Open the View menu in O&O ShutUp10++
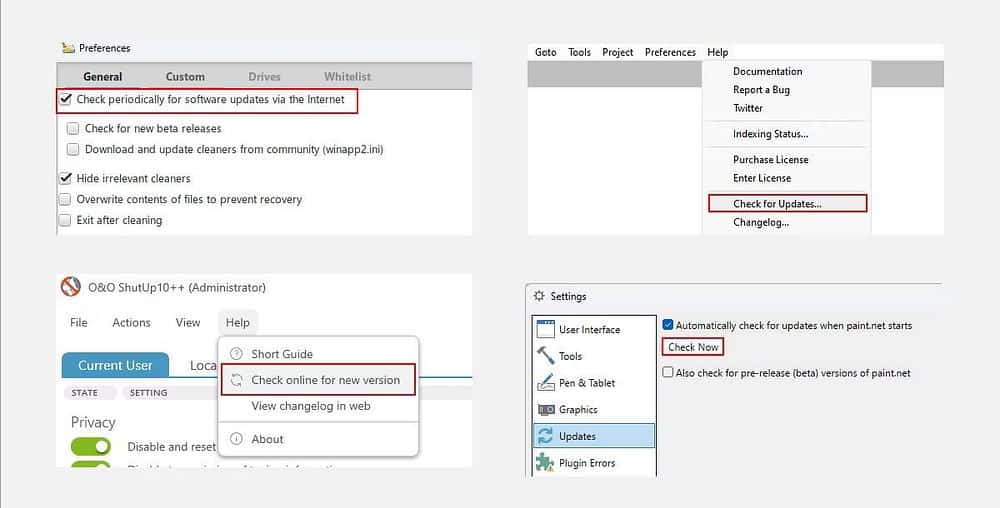The image size is (1000, 508). pos(188,323)
